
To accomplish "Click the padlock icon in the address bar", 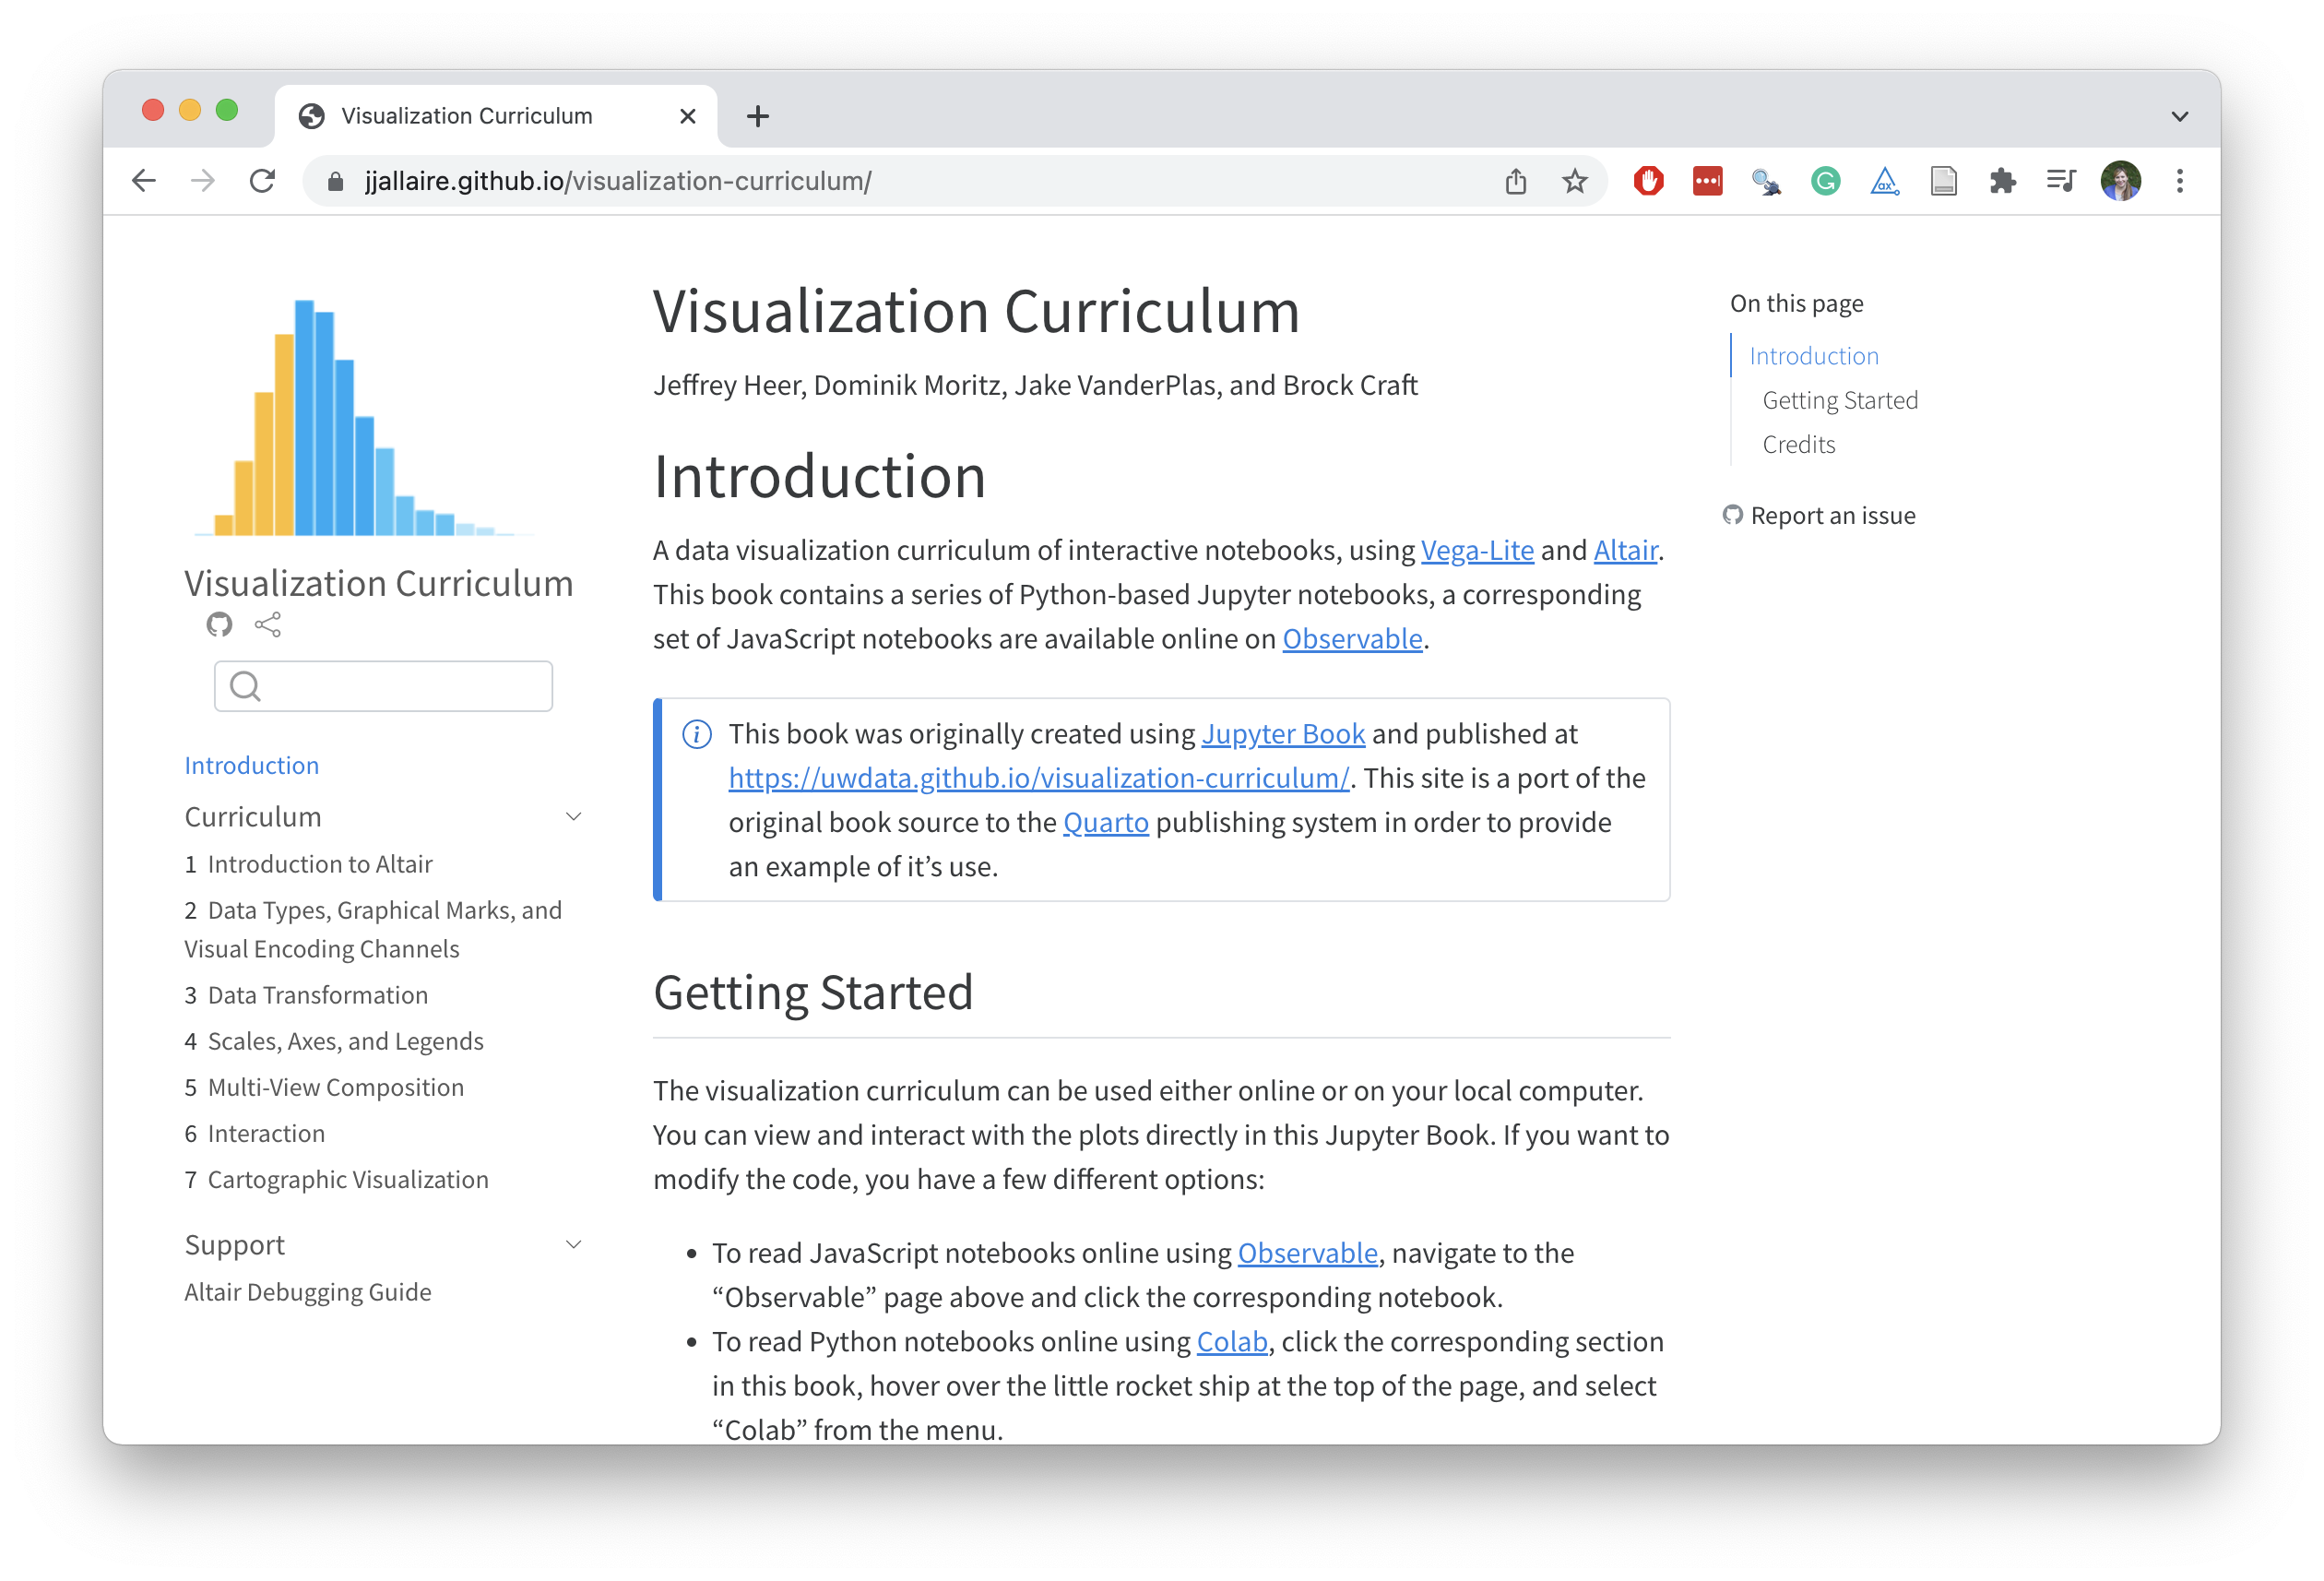I will point(335,181).
